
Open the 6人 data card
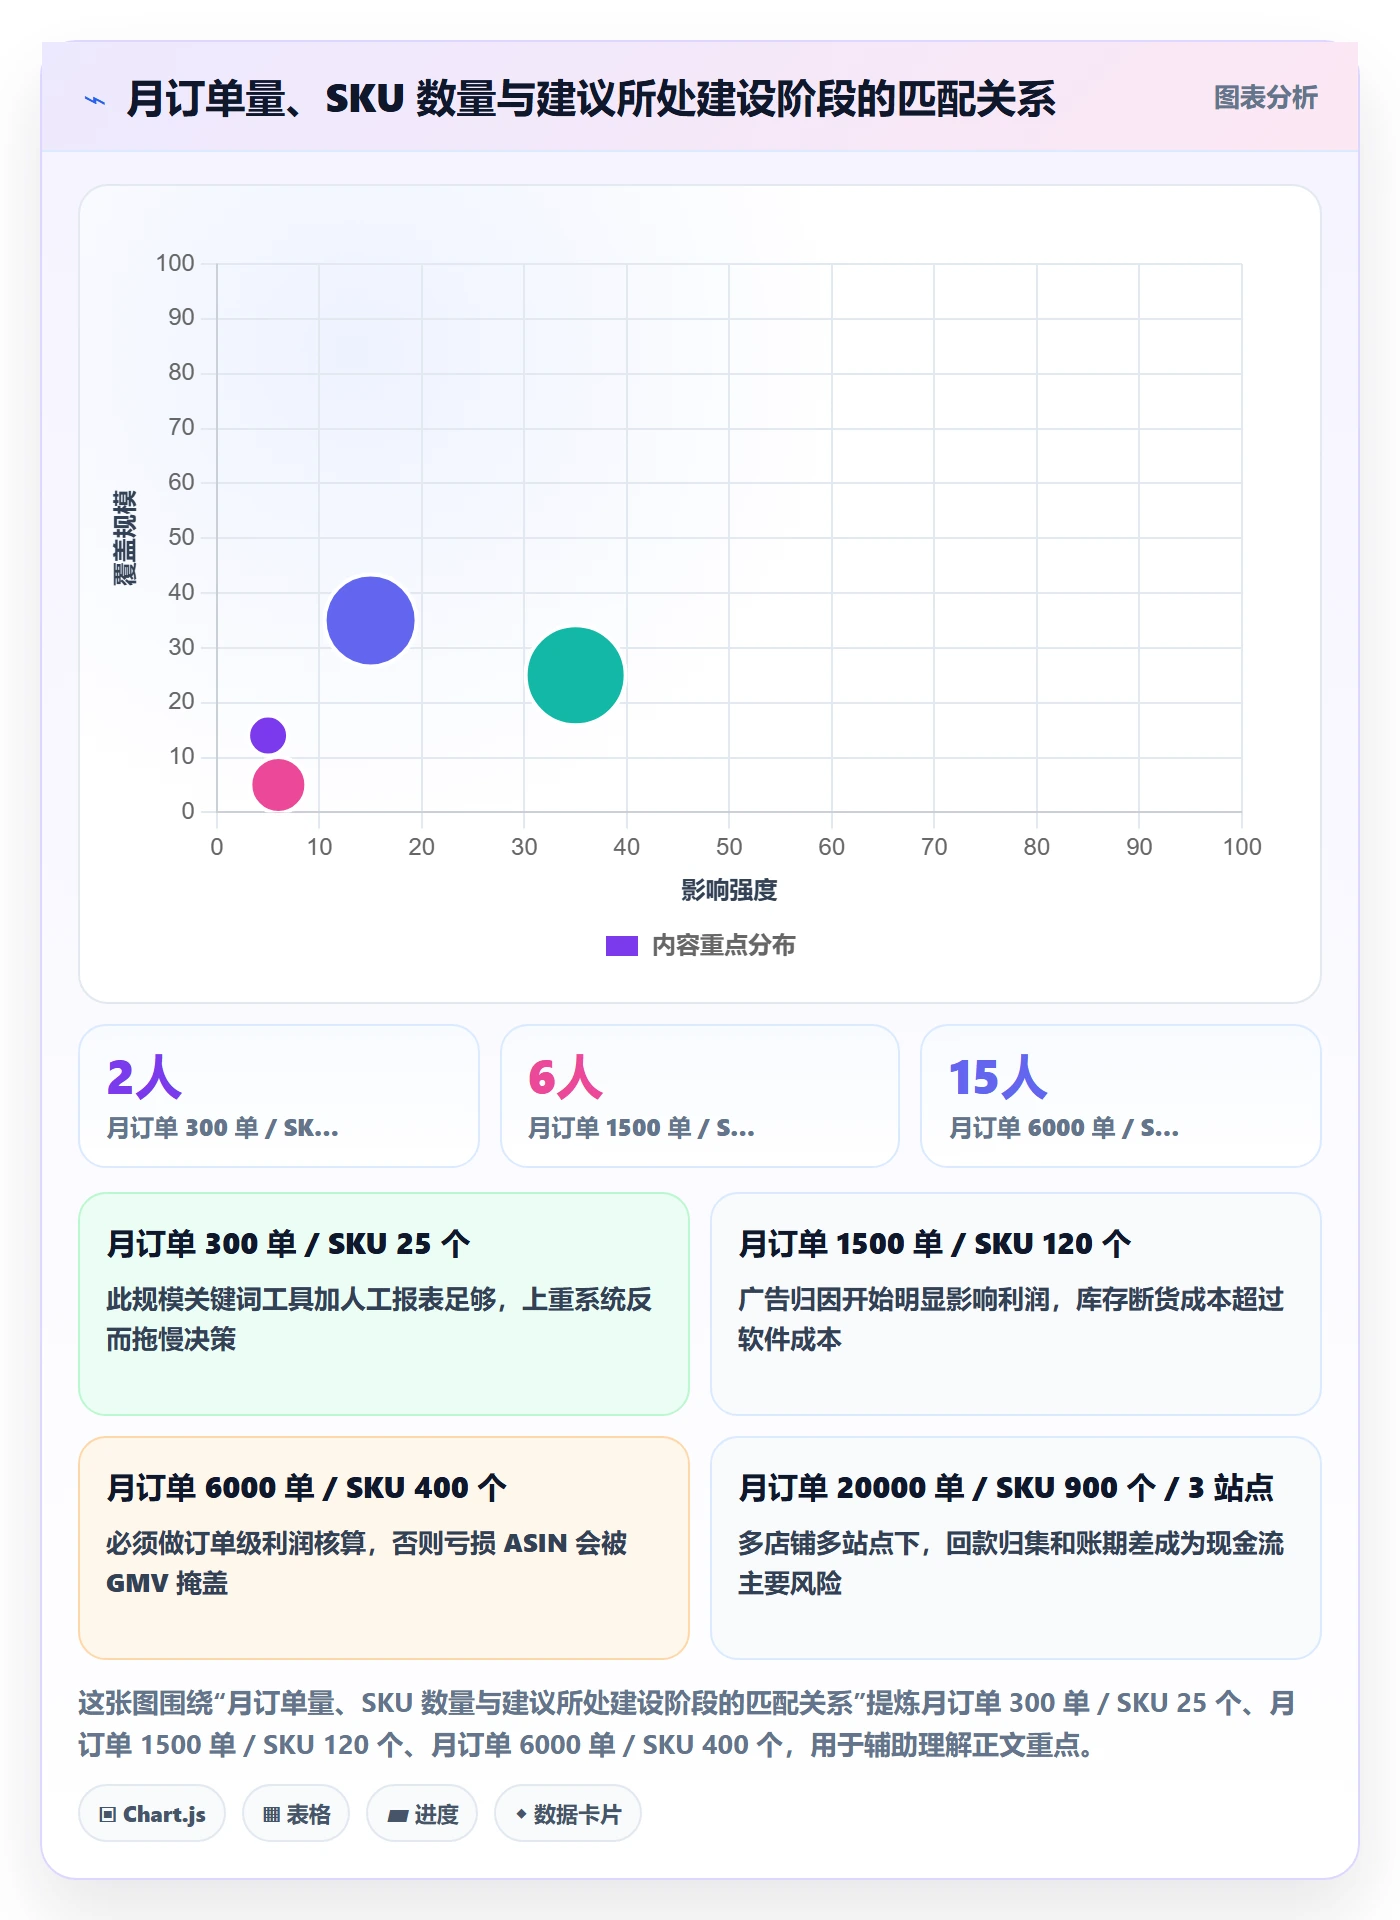700,1096
